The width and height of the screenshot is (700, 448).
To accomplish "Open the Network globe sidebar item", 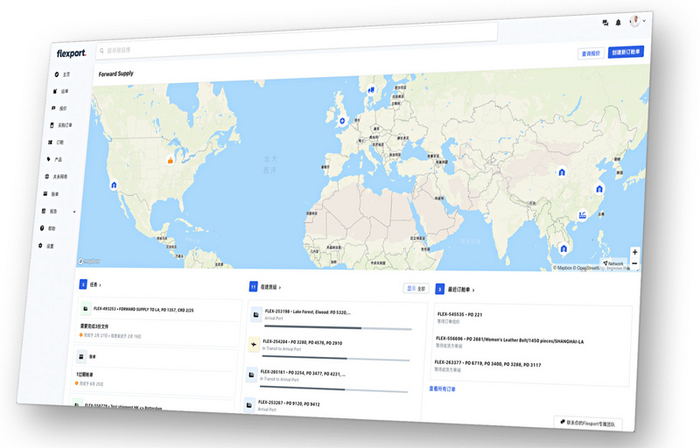I will [x=56, y=176].
